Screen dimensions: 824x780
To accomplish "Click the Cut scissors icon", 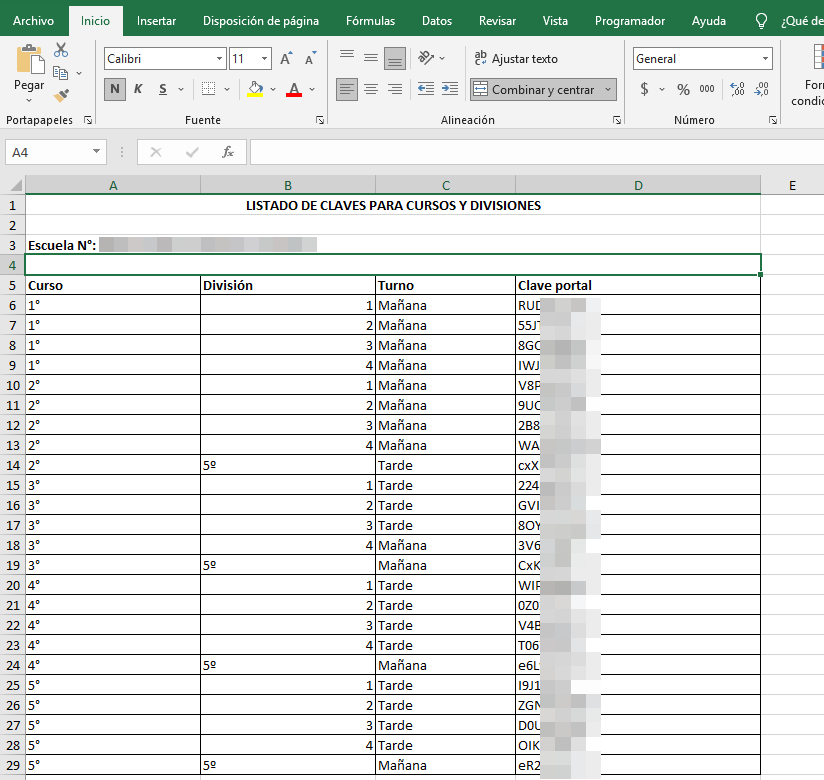I will click(x=61, y=50).
